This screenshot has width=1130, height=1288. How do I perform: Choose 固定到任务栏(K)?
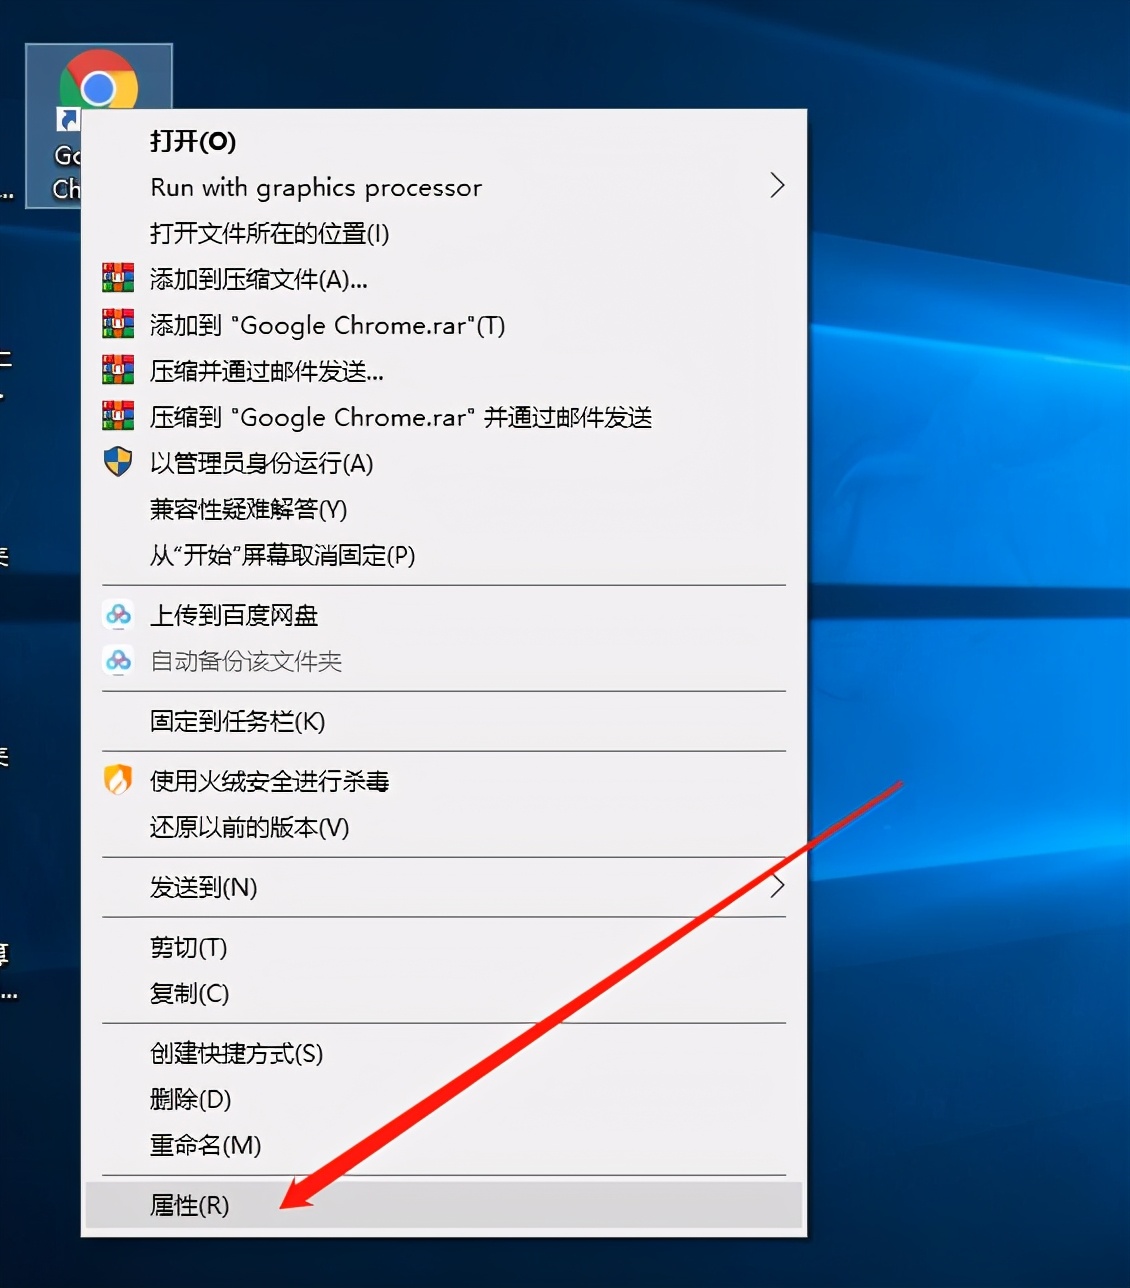point(444,721)
